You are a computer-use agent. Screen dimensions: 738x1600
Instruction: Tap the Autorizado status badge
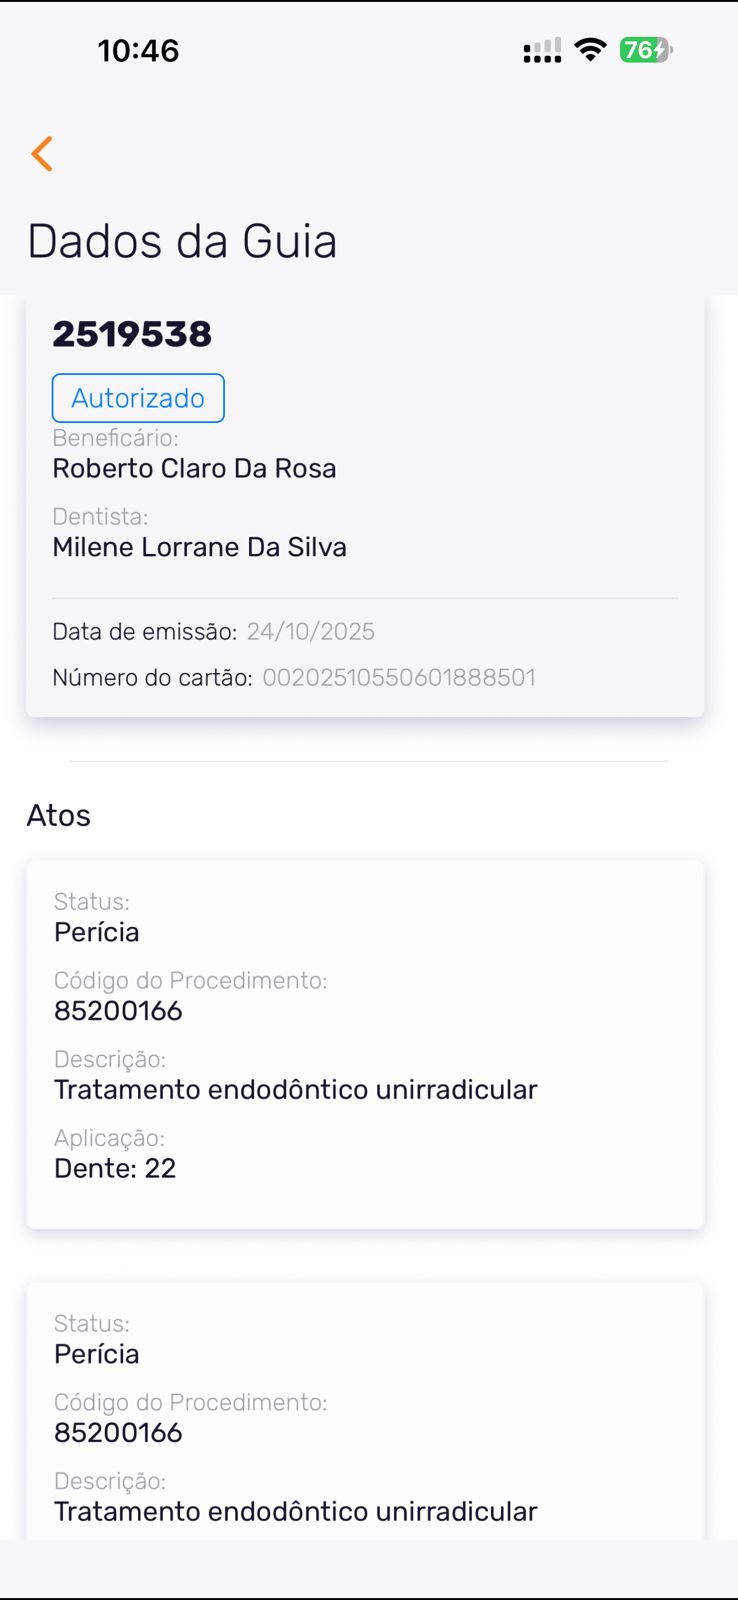pos(138,398)
